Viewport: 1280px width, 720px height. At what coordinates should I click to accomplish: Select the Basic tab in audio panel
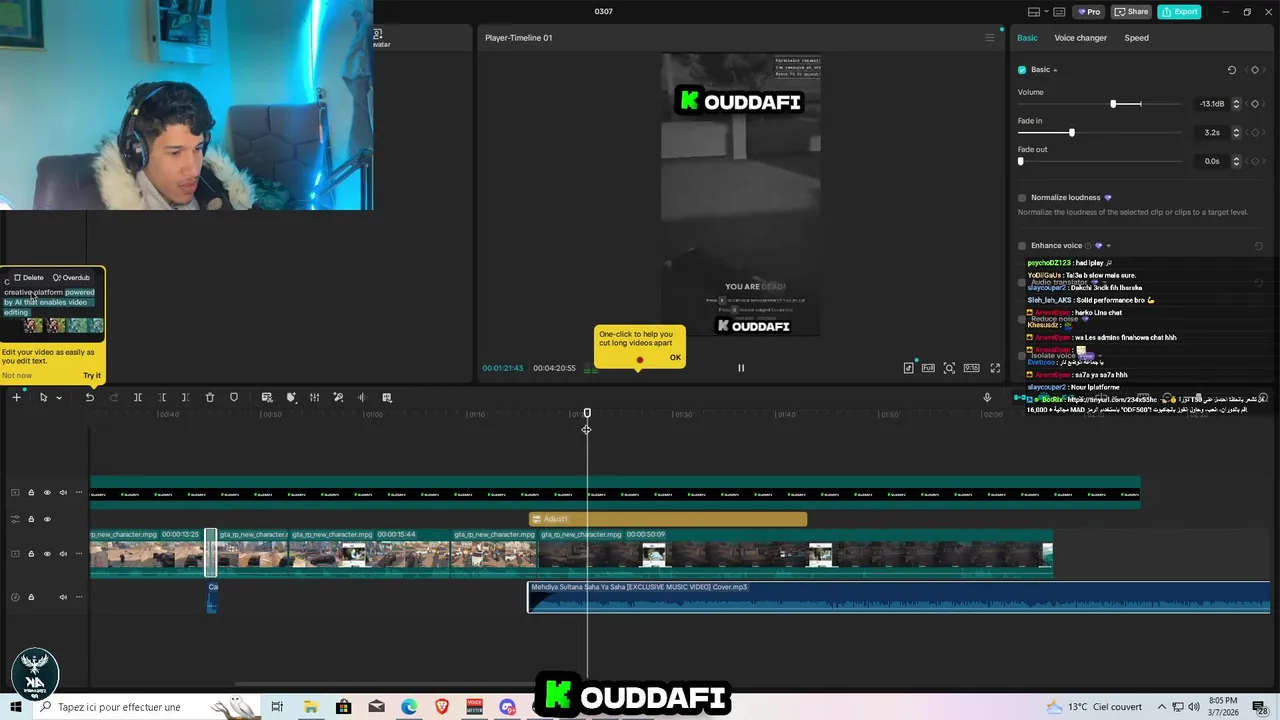pos(1027,38)
